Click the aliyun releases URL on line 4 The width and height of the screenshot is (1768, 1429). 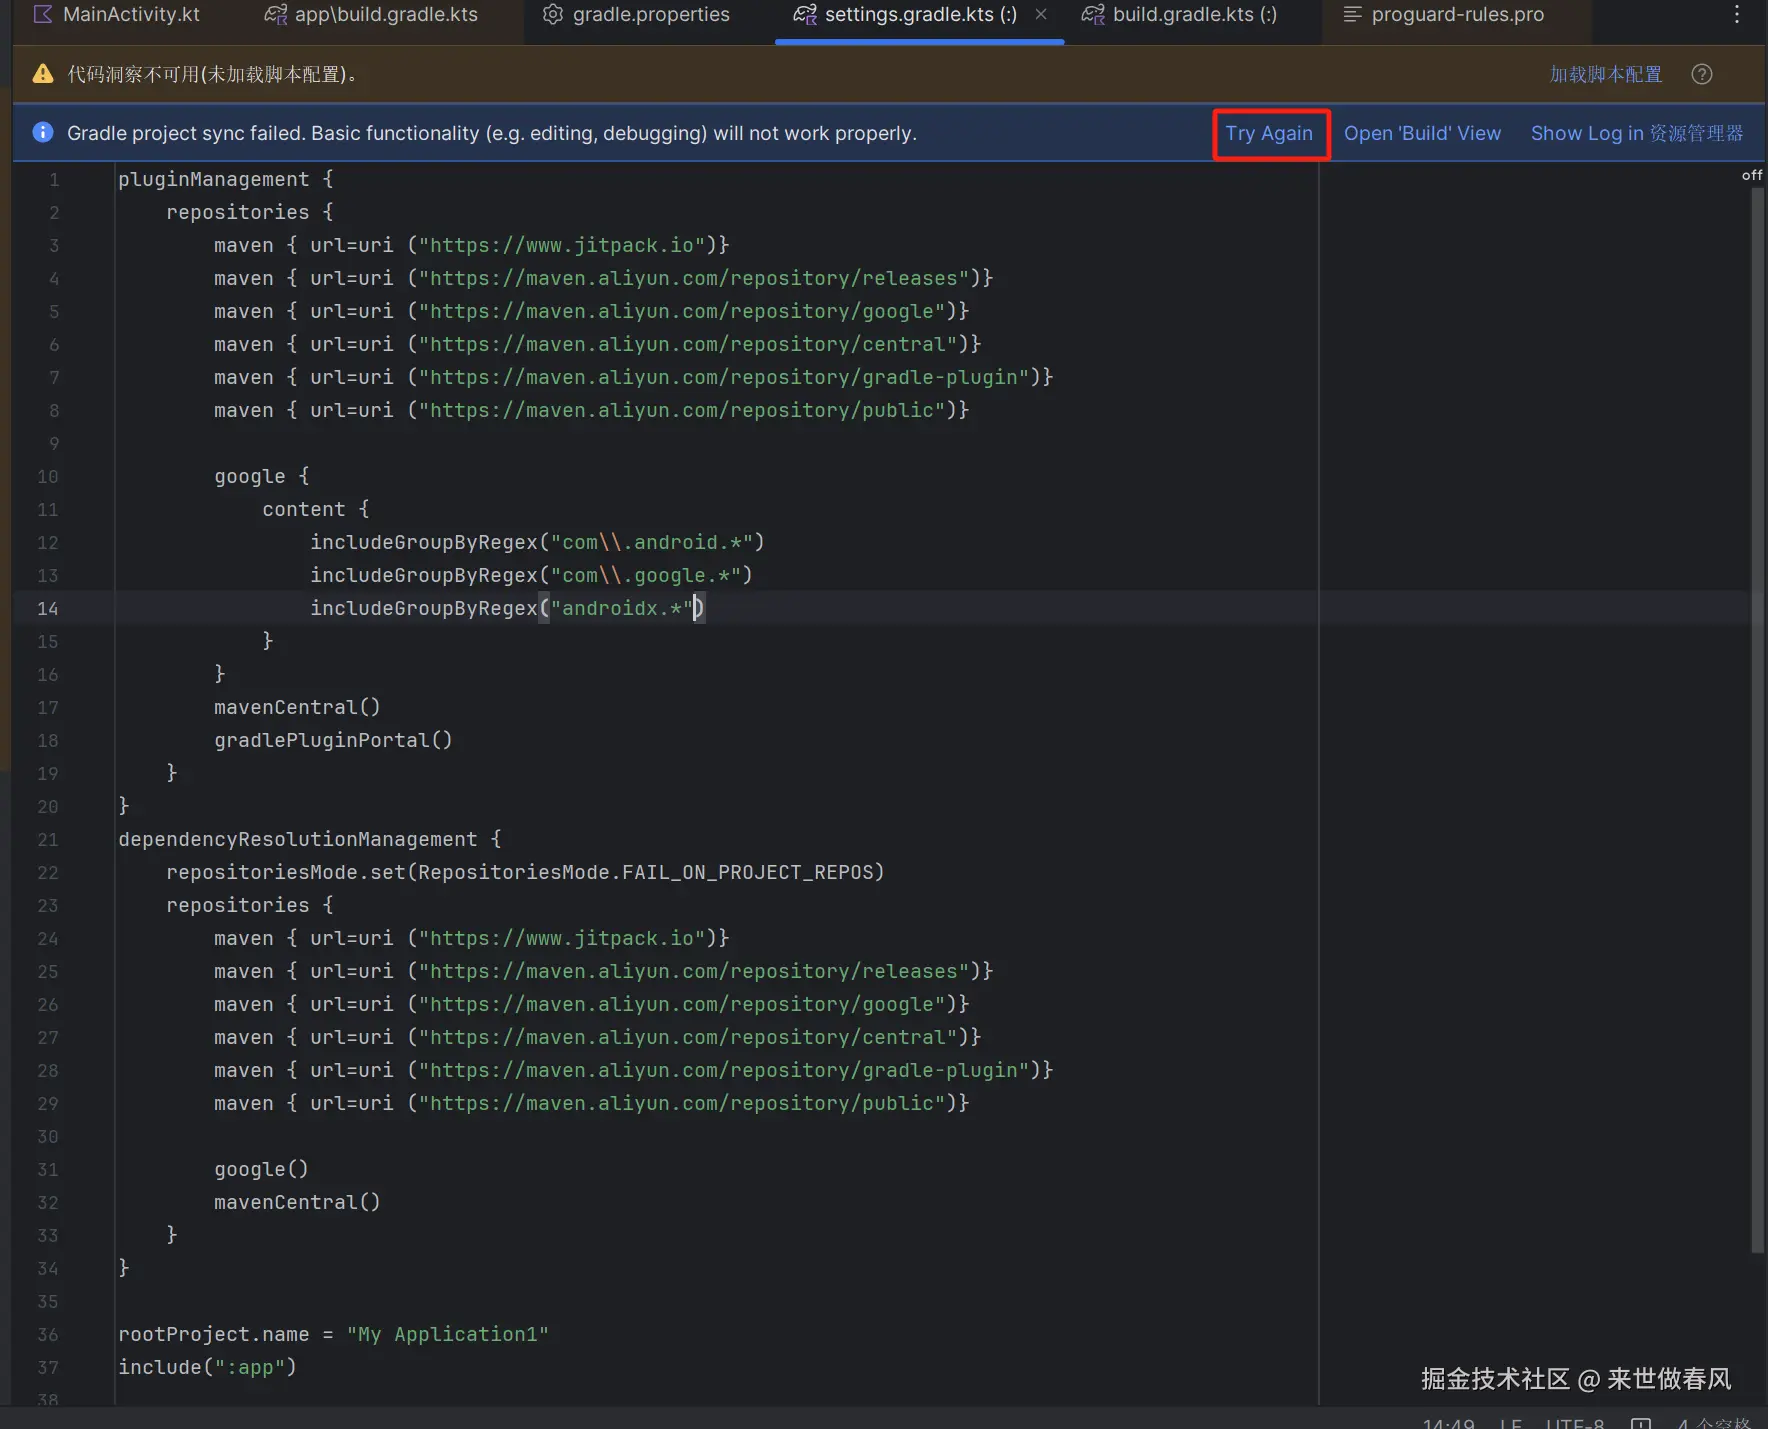pos(694,278)
